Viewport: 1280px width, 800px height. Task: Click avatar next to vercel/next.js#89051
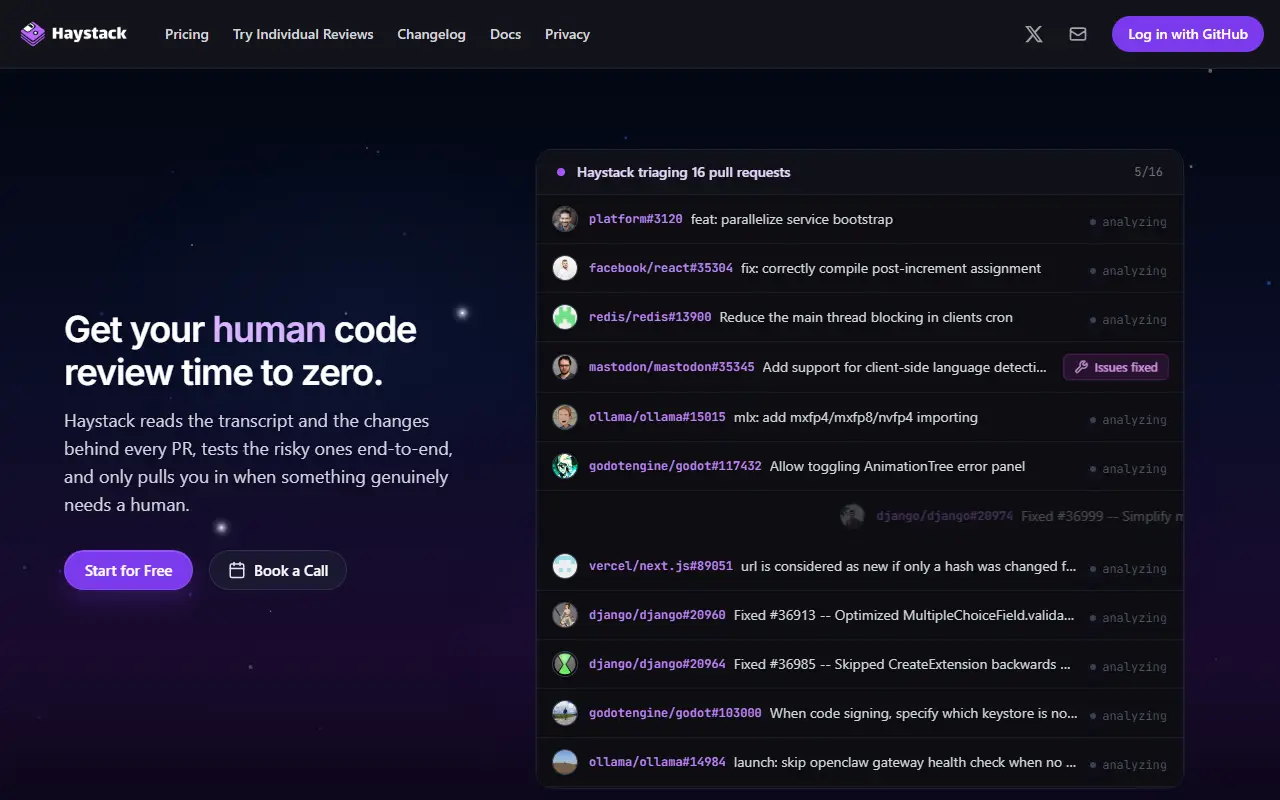pyautogui.click(x=565, y=566)
